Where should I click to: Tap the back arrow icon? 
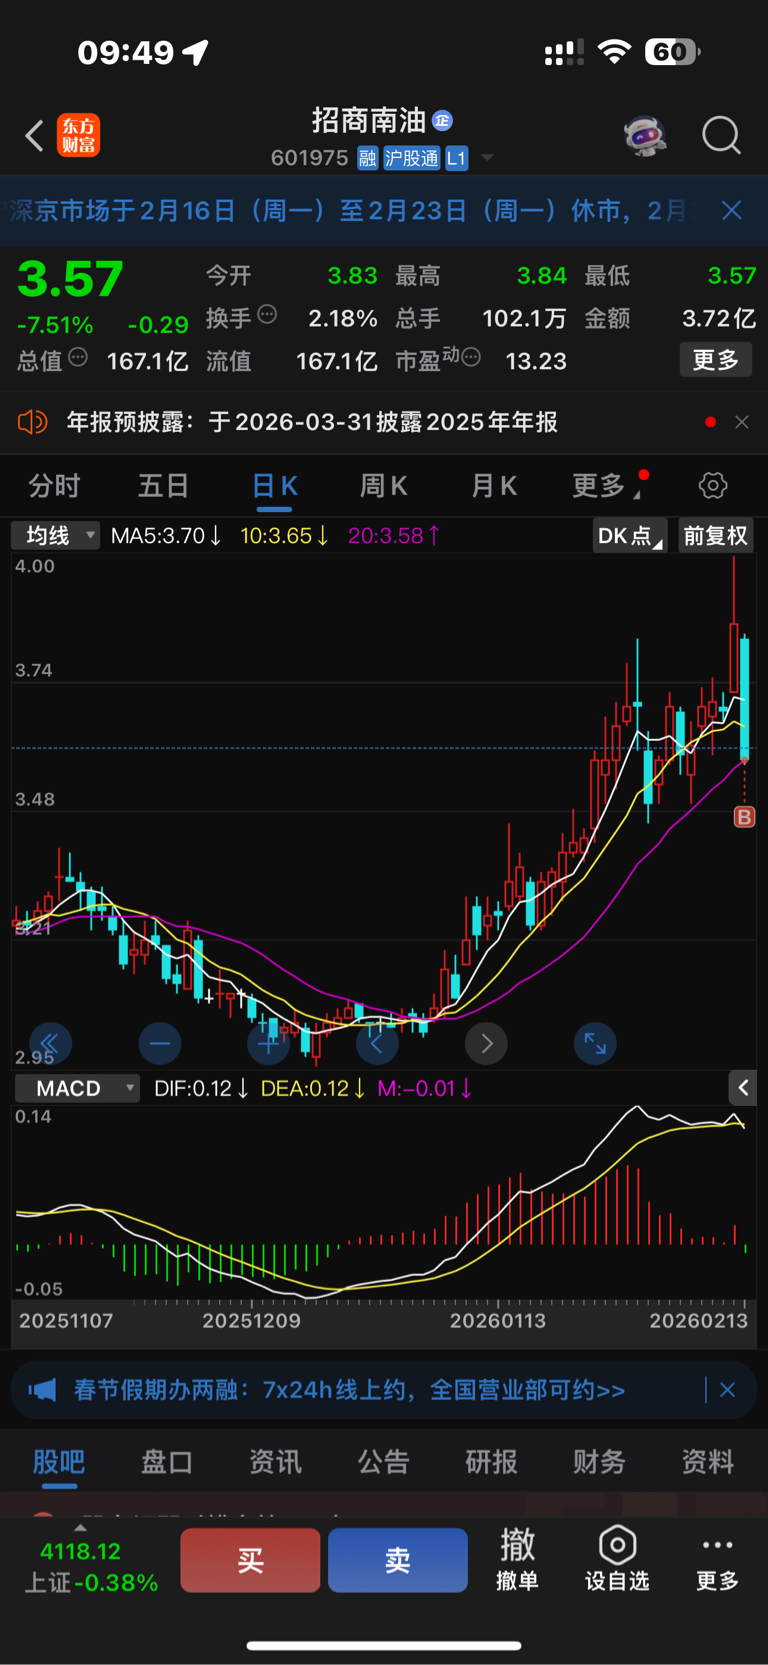34,135
